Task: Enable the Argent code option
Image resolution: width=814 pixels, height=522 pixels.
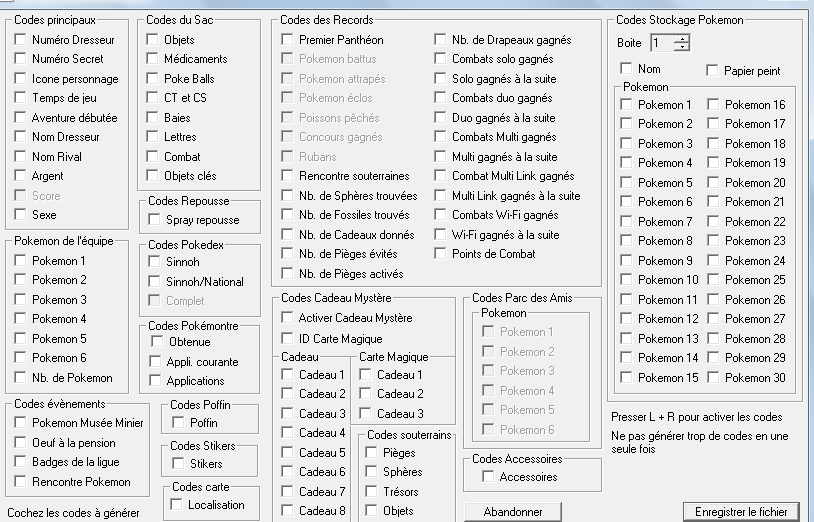Action: (21, 176)
